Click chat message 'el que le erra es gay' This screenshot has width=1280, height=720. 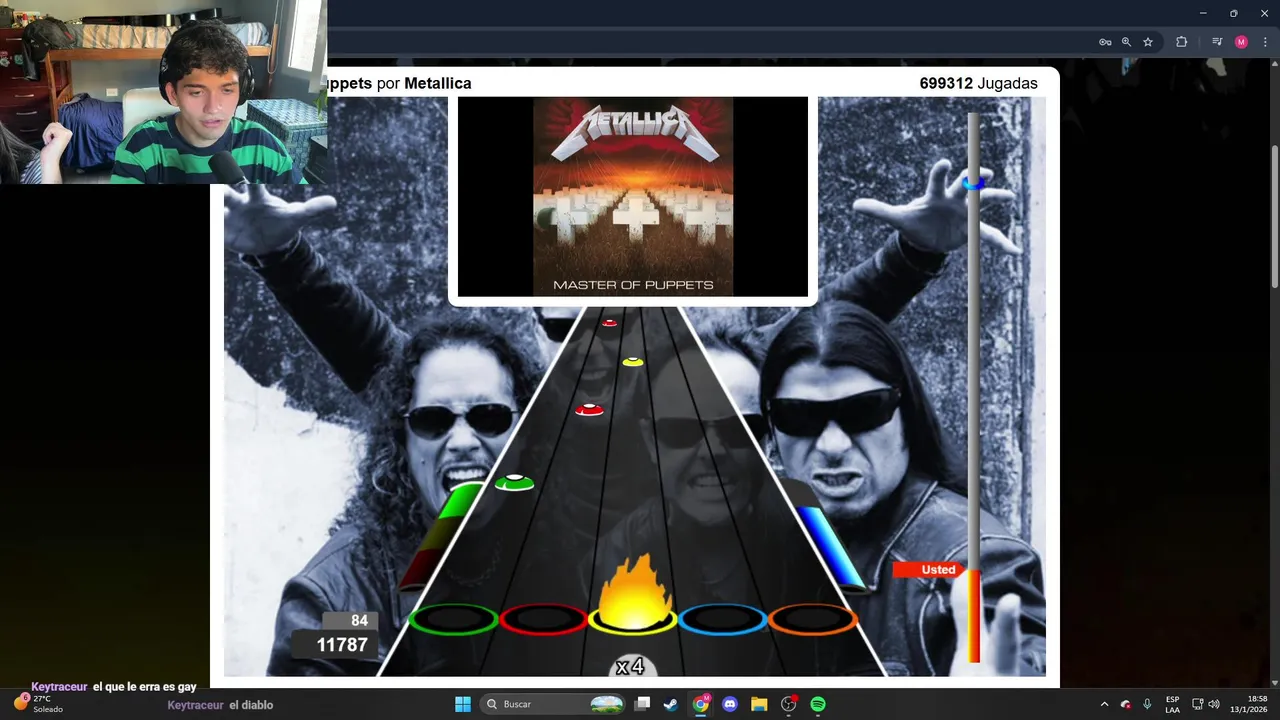point(144,687)
